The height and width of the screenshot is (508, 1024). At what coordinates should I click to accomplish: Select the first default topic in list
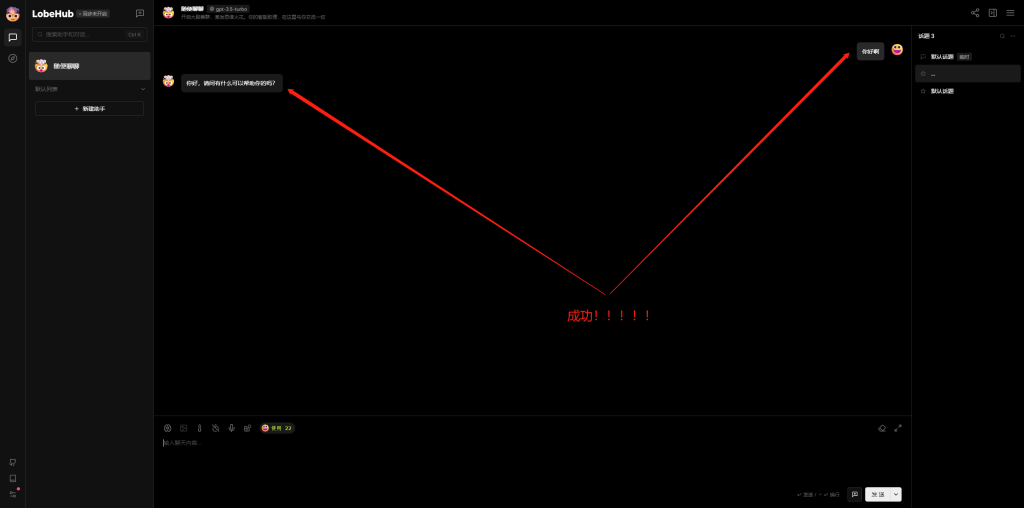[943, 57]
